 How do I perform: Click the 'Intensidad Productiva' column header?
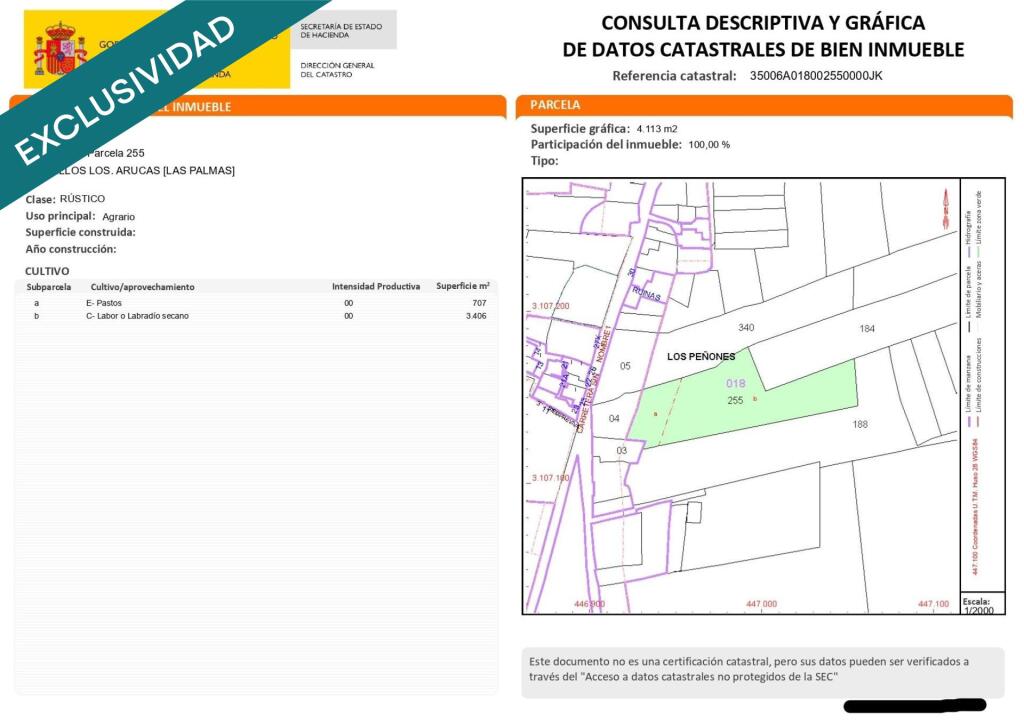coord(376,287)
